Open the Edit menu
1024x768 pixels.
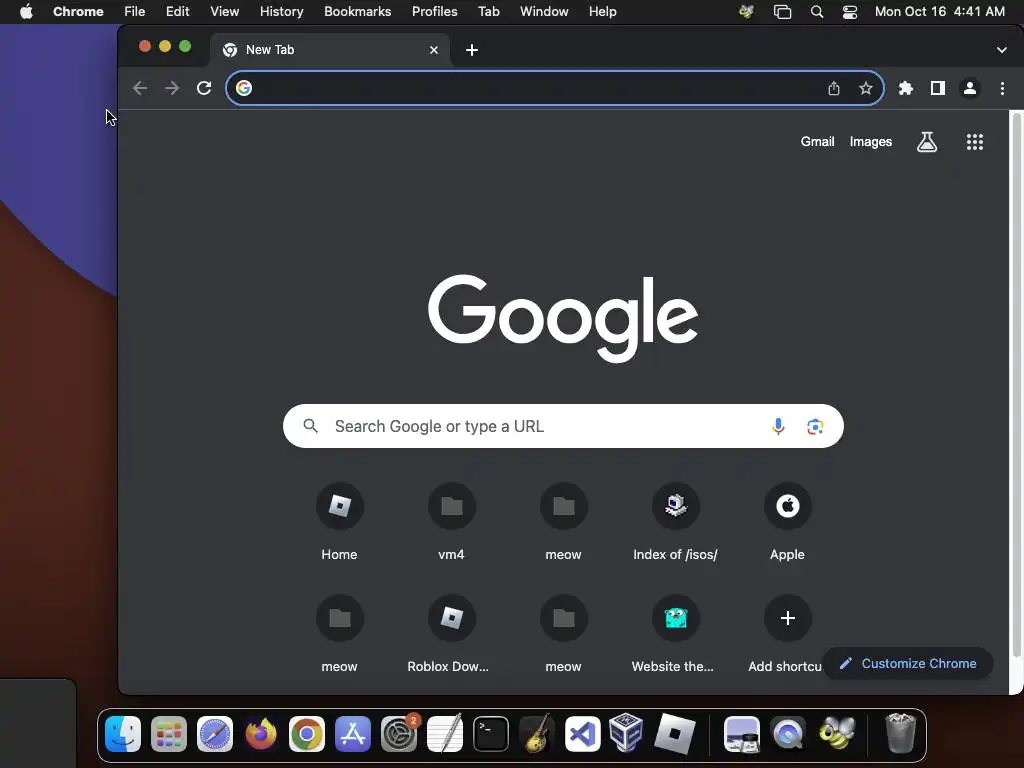coord(178,12)
